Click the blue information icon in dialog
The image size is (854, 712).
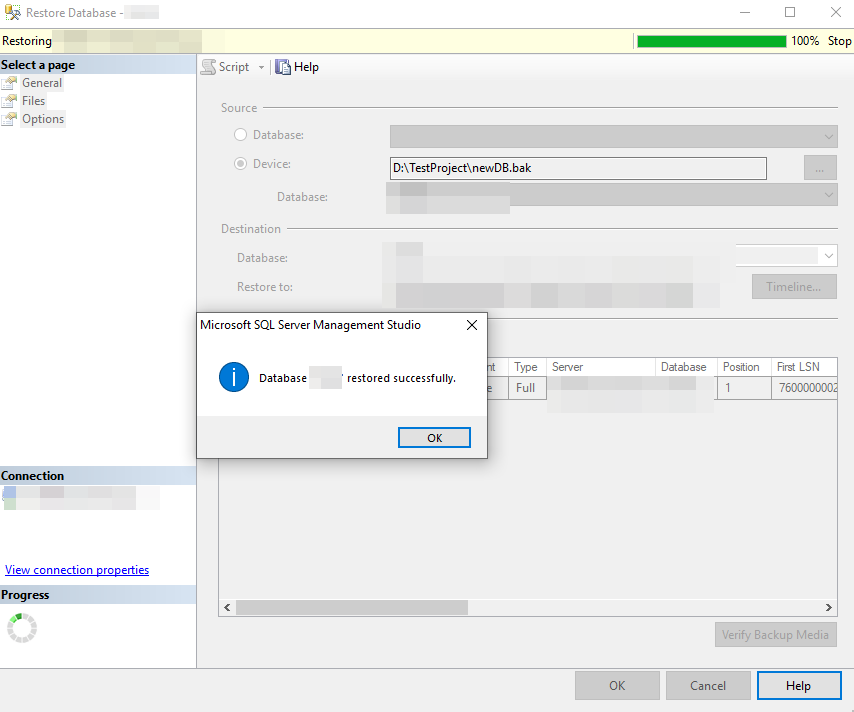click(234, 378)
